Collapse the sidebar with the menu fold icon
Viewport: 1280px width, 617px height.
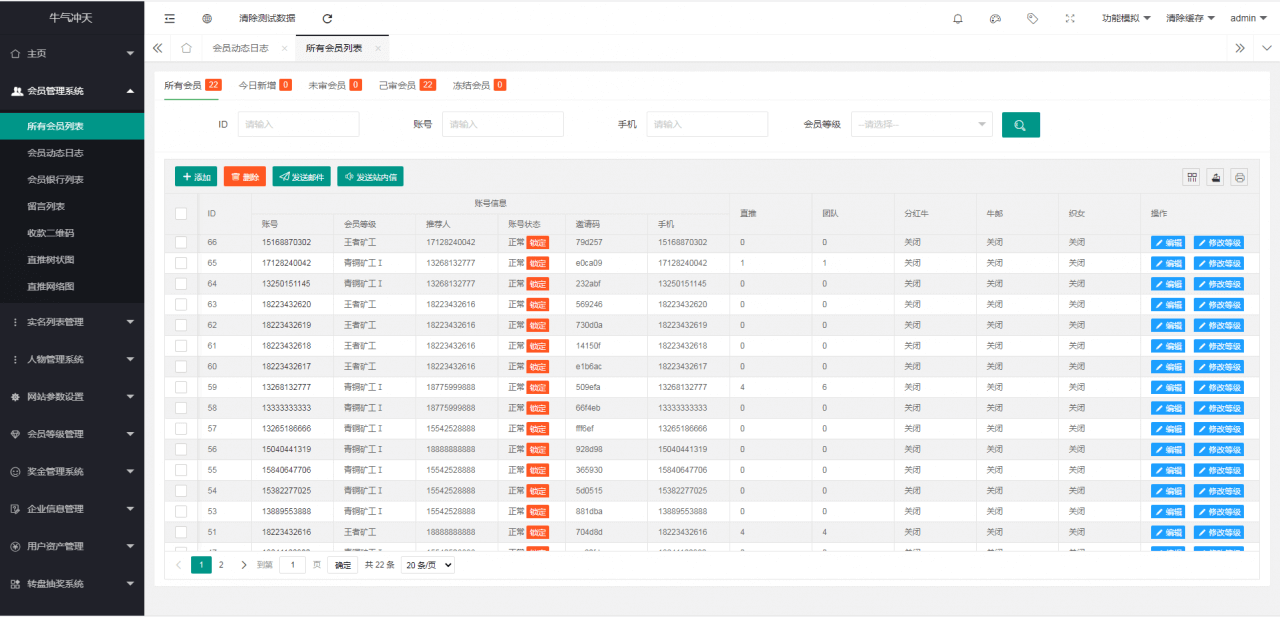[170, 18]
